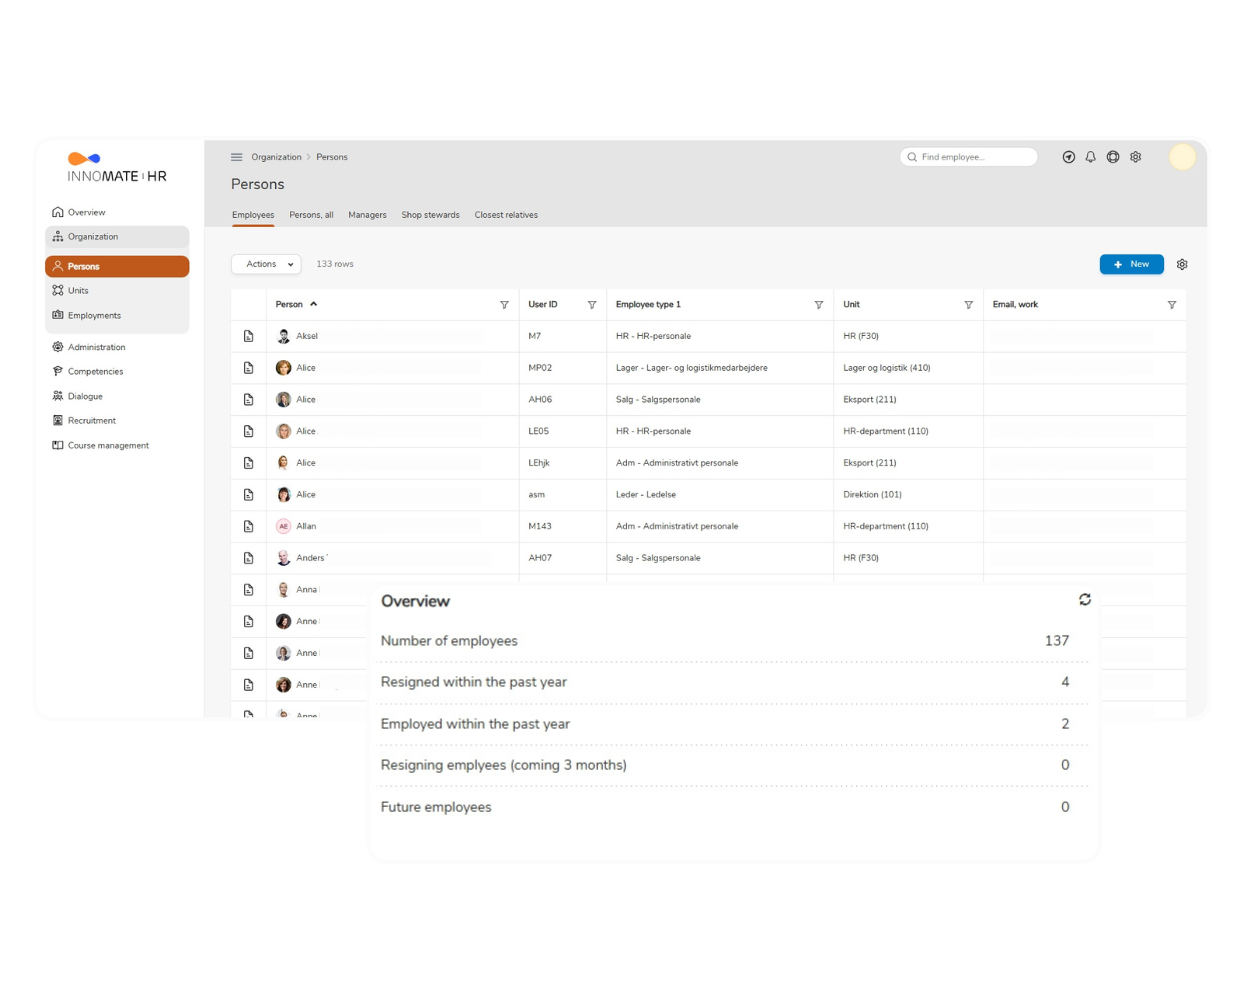Switch to the Managers tab

367,214
